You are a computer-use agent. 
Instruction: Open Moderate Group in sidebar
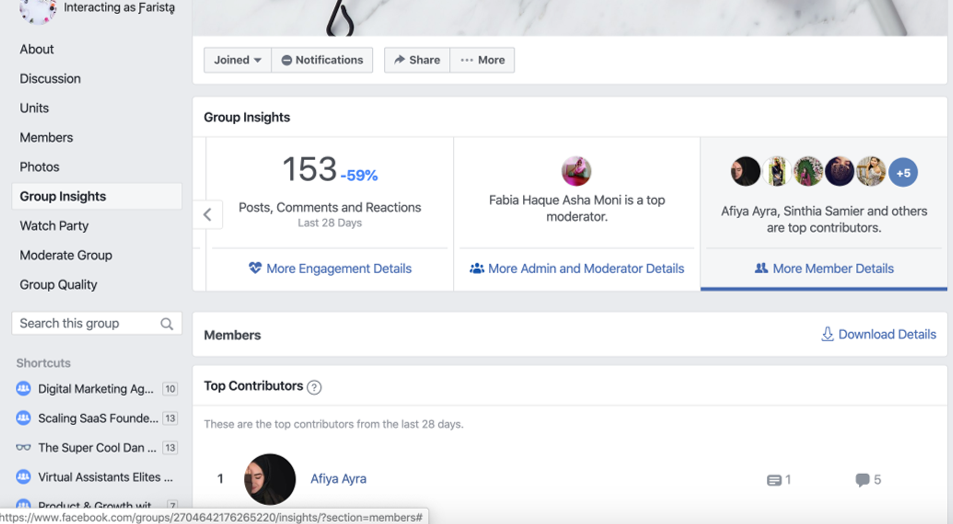[x=66, y=255]
